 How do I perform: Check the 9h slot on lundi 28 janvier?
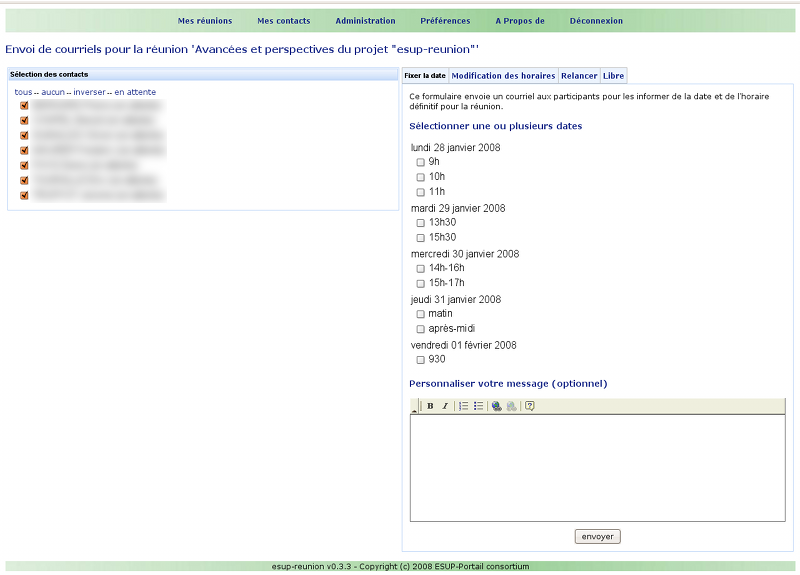(x=421, y=162)
